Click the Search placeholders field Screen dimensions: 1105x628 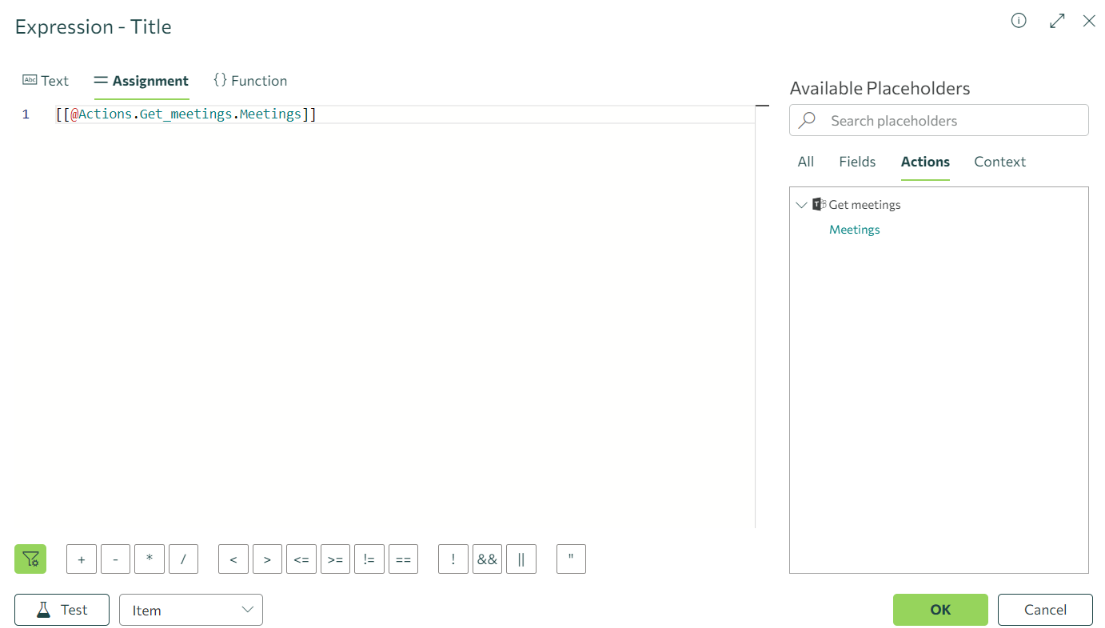(x=939, y=121)
